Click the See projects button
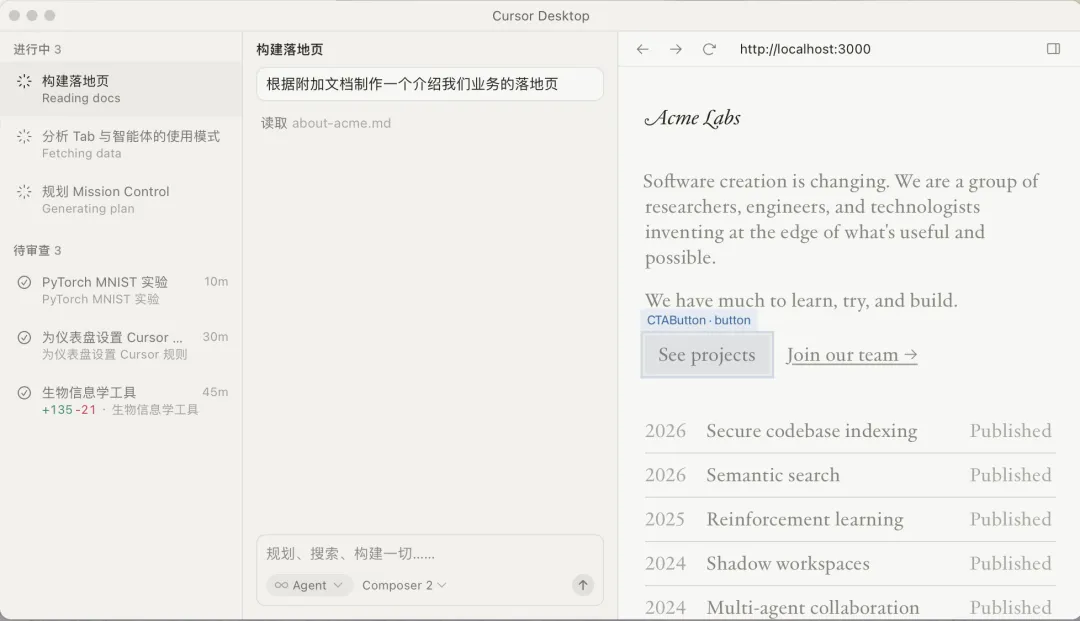This screenshot has height=621, width=1080. 707,355
